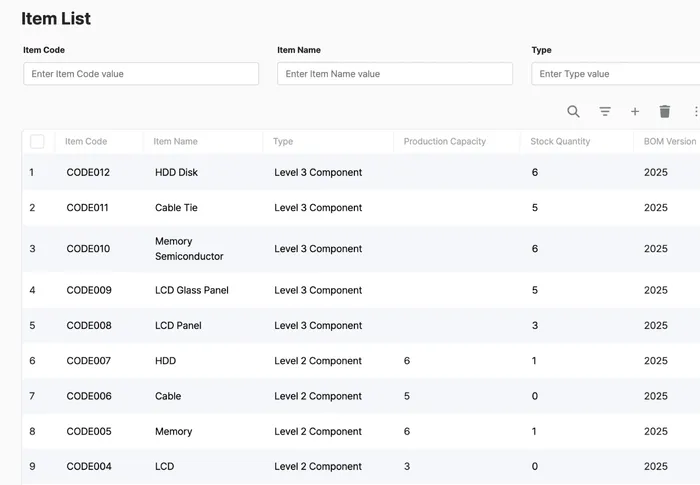Click row number 1 of the table

pos(32,172)
